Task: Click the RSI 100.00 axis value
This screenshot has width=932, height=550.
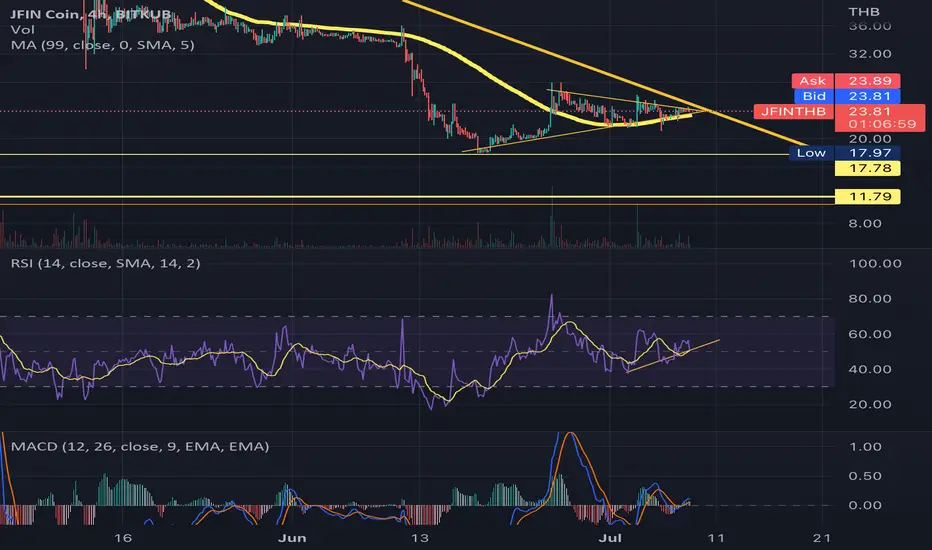Action: pos(875,263)
